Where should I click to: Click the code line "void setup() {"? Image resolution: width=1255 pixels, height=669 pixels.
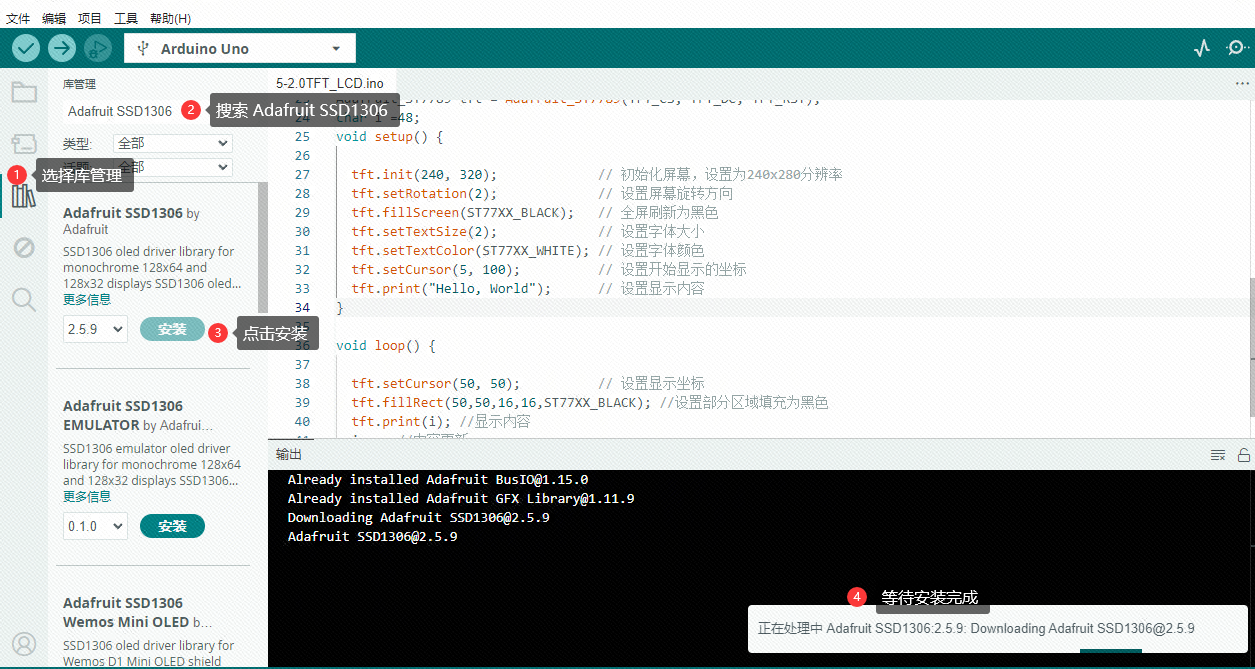coord(389,136)
